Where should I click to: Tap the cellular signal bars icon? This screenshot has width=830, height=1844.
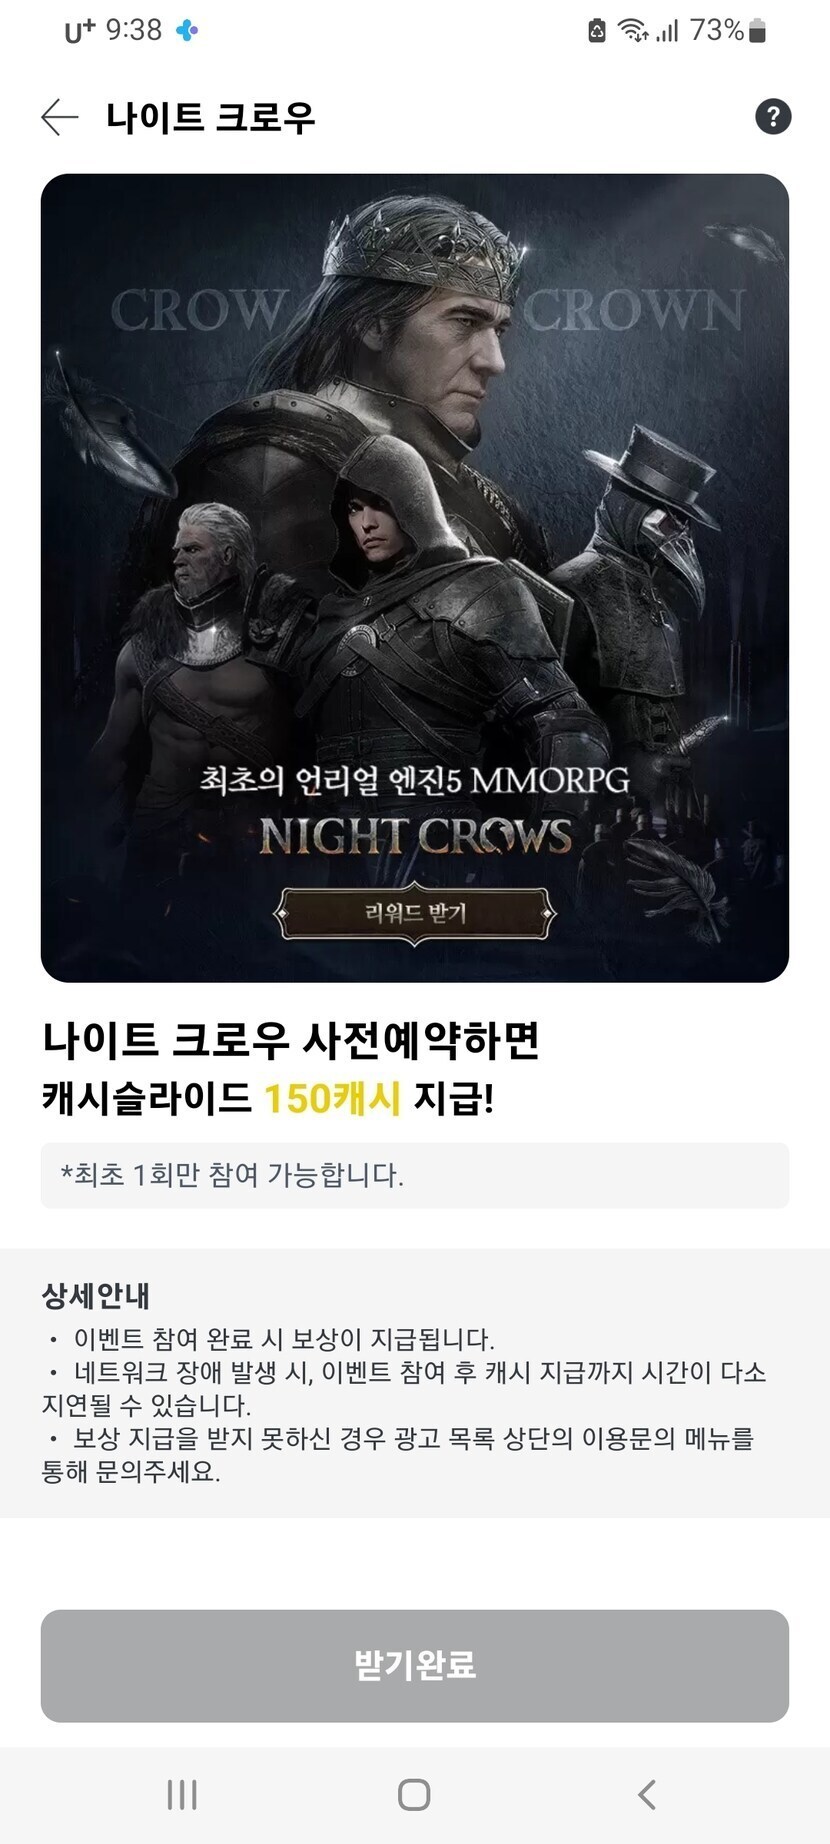pos(667,31)
